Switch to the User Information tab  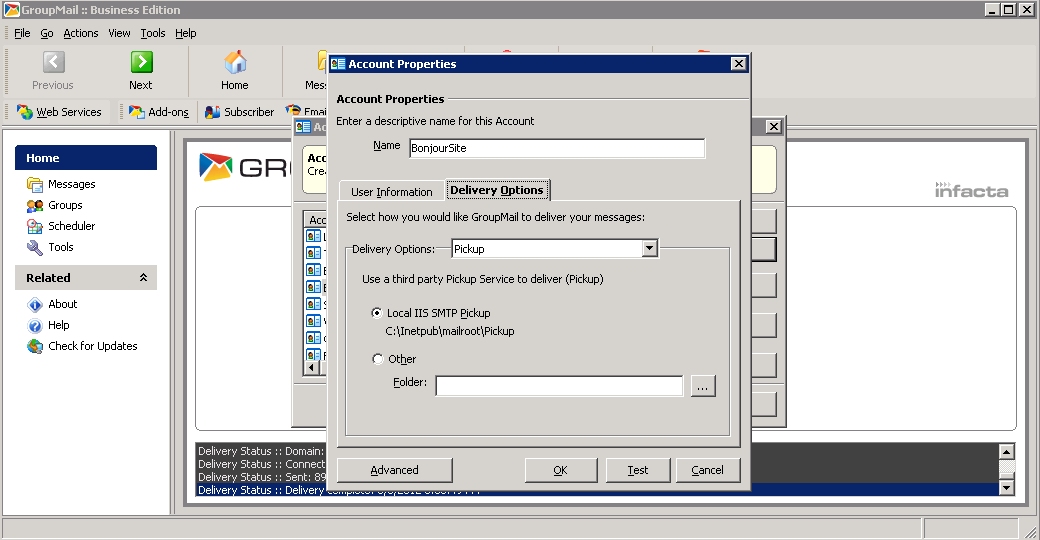point(391,191)
